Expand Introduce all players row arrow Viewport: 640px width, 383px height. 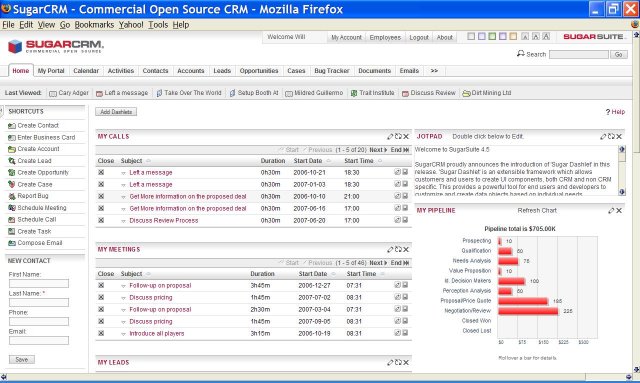(x=123, y=334)
